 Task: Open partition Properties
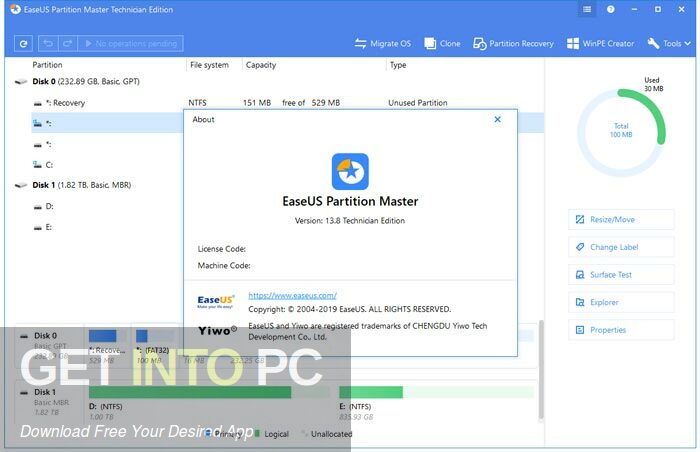pyautogui.click(x=621, y=330)
